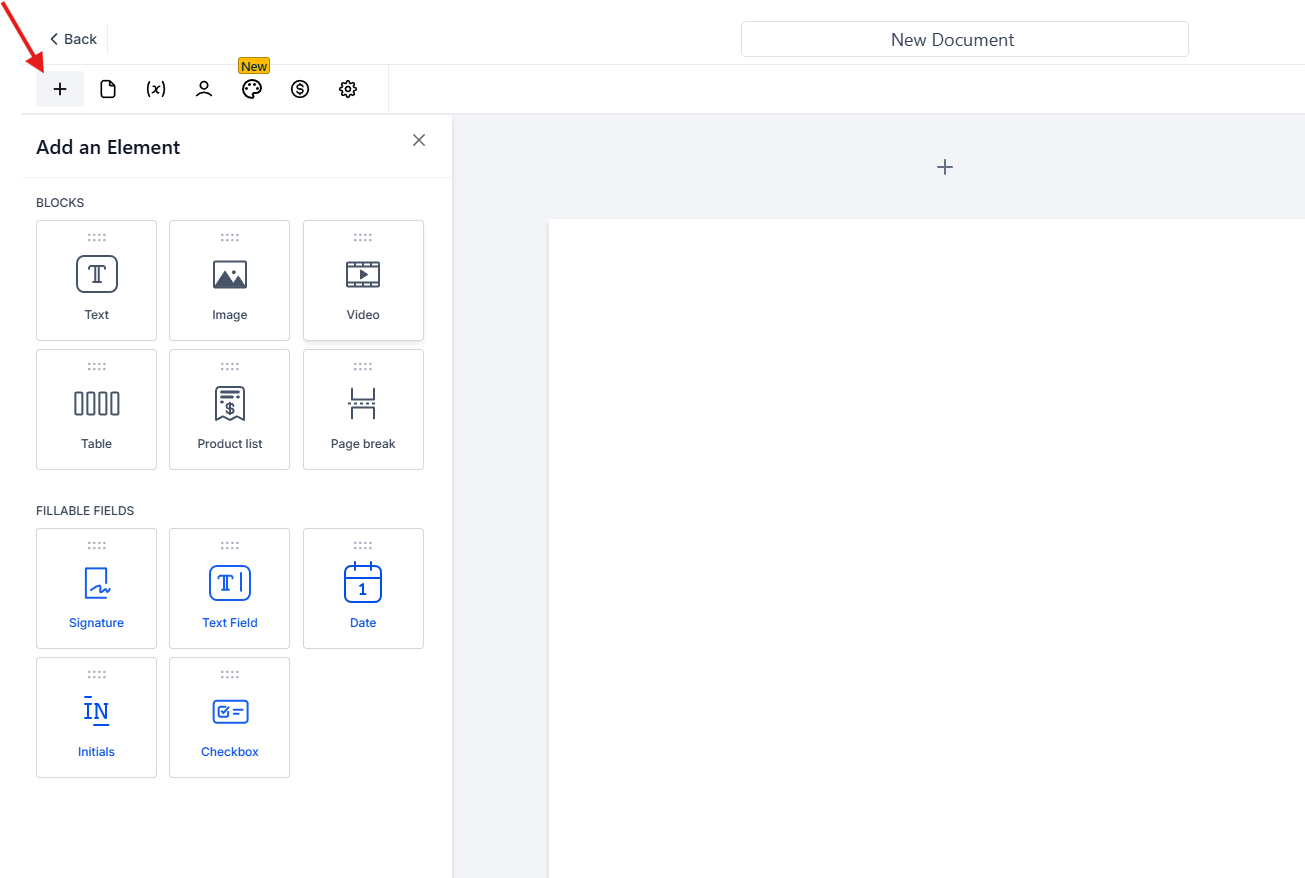Open the settings gear icon
Screen dimensions: 1305x878
[348, 89]
